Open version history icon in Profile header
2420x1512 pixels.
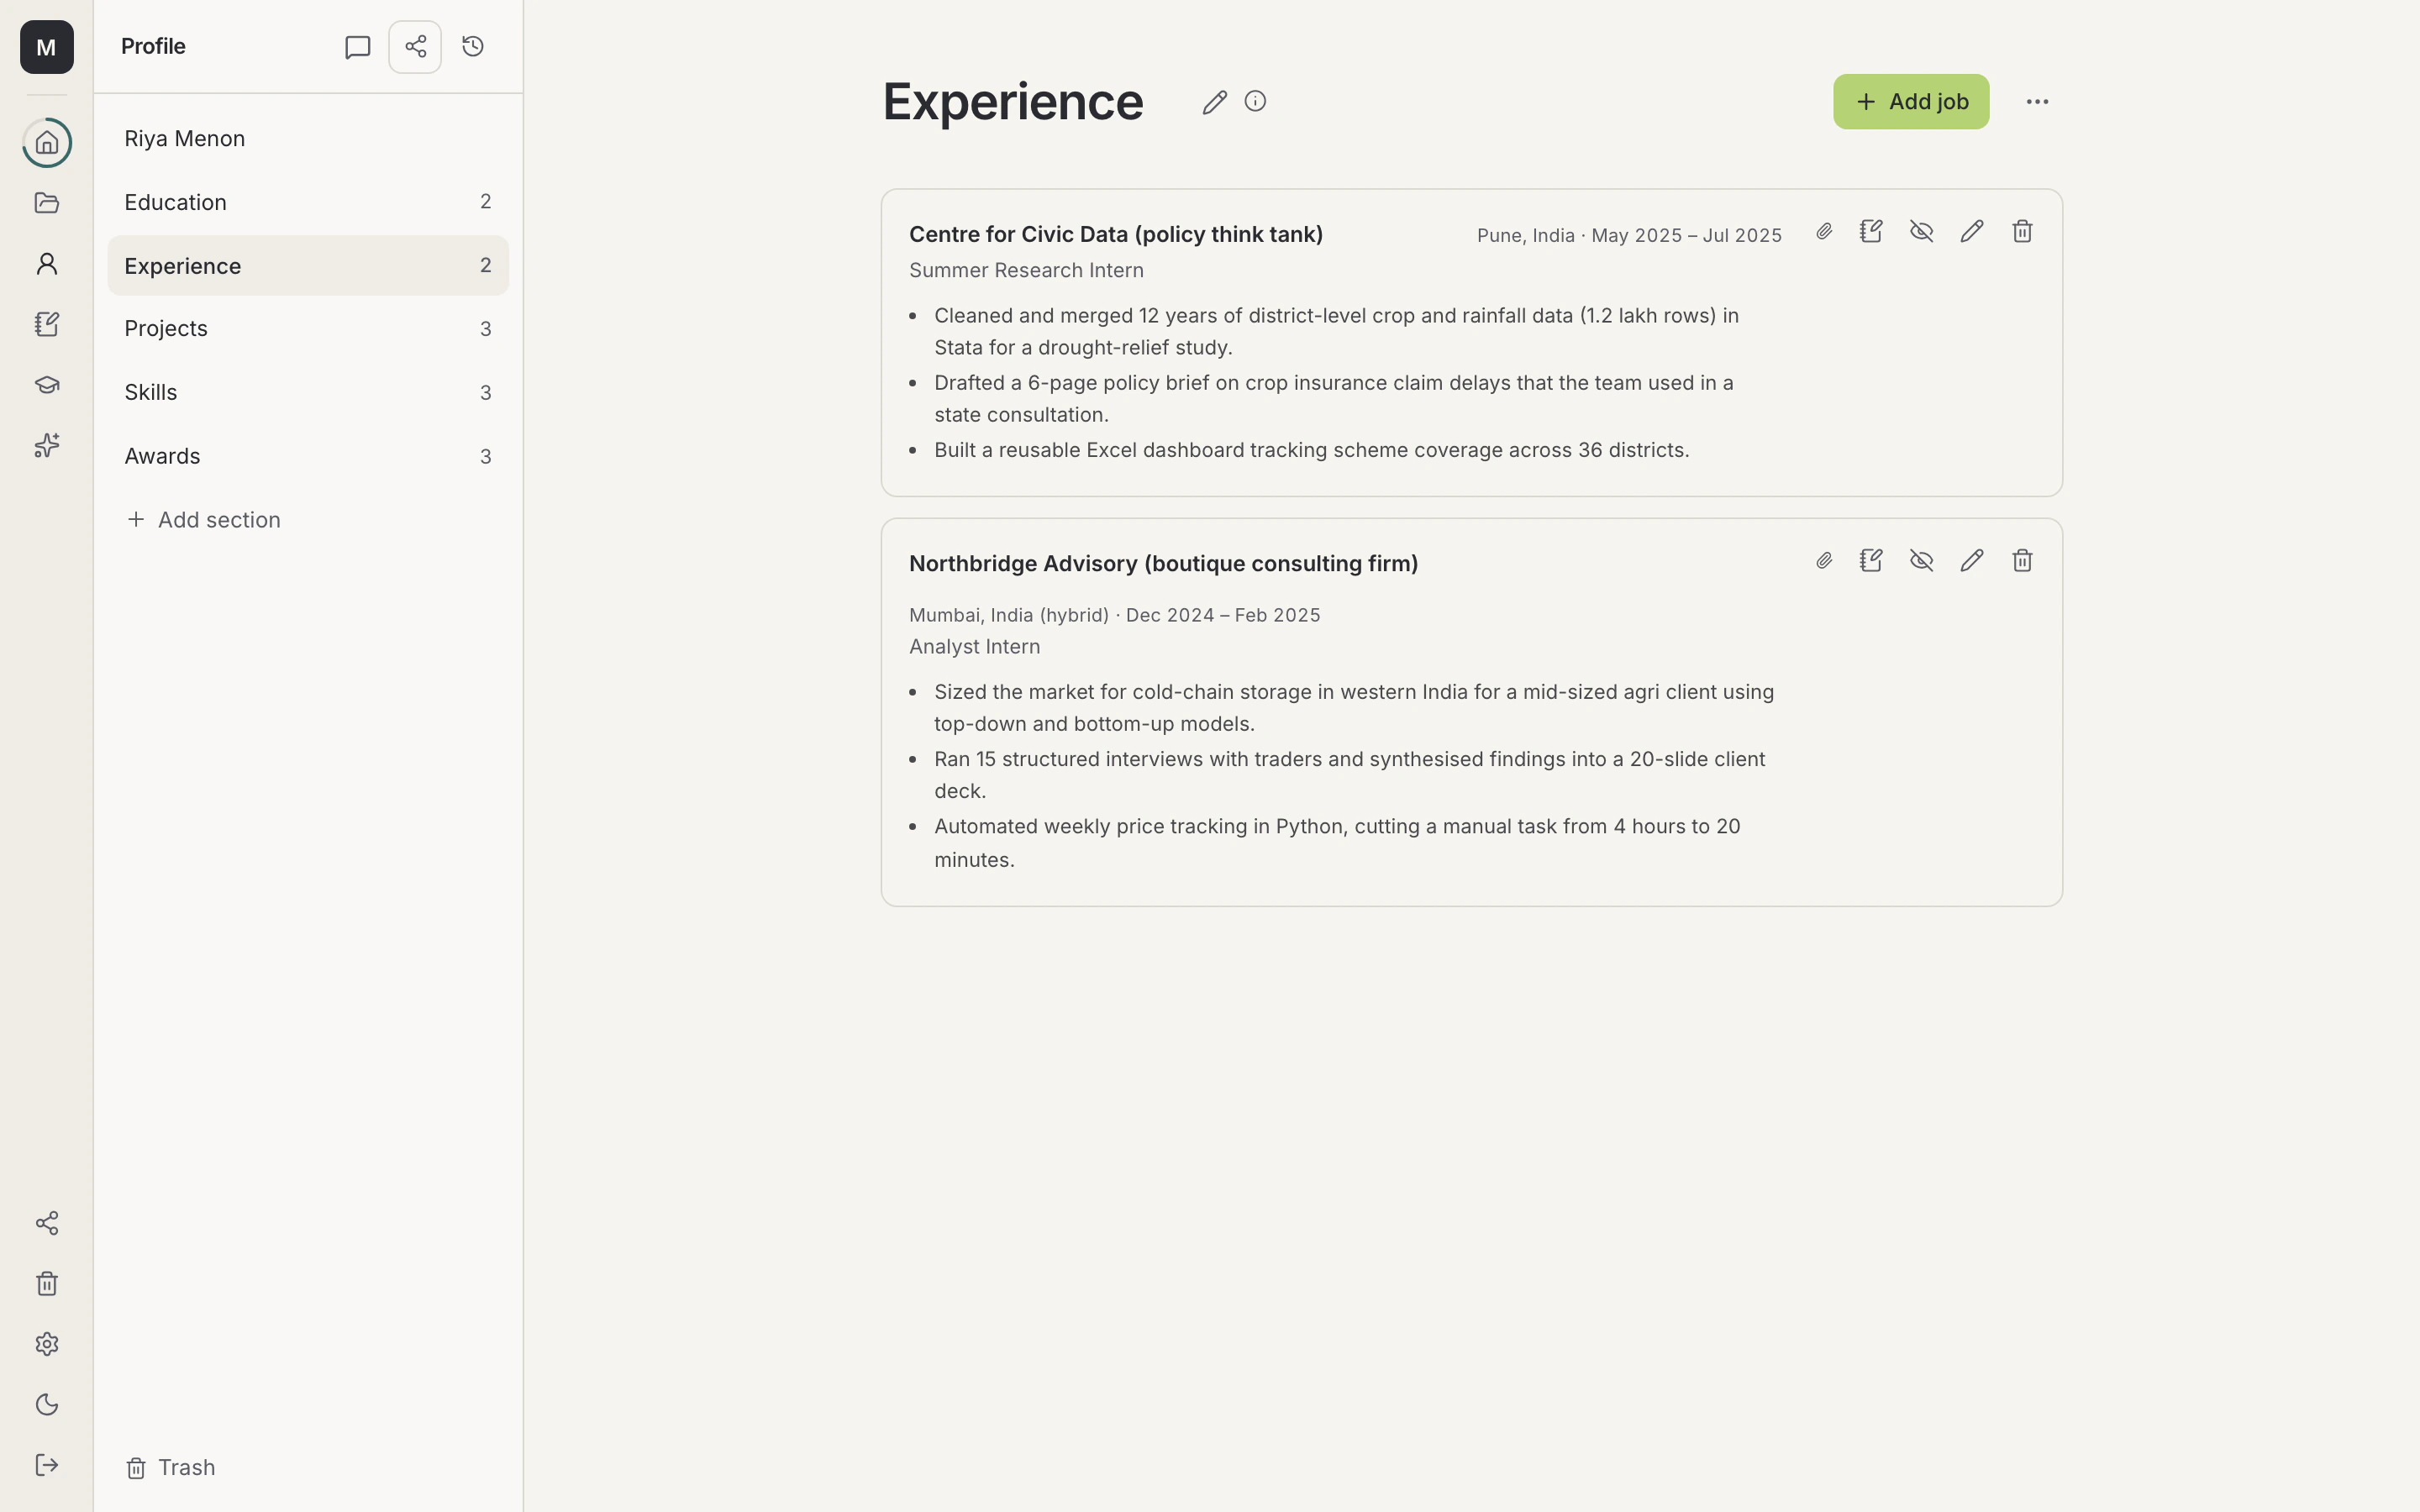(473, 47)
